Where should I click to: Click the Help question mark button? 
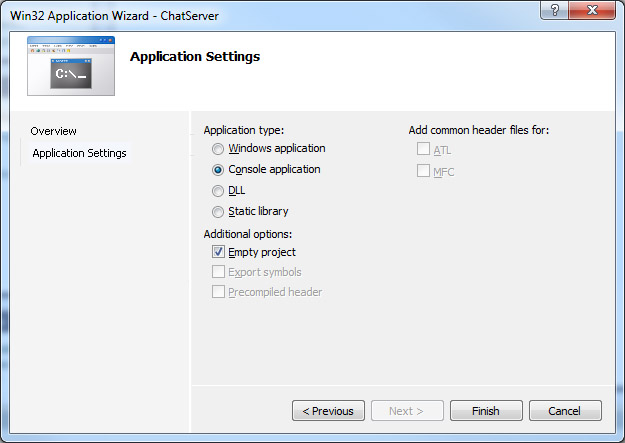pos(554,10)
